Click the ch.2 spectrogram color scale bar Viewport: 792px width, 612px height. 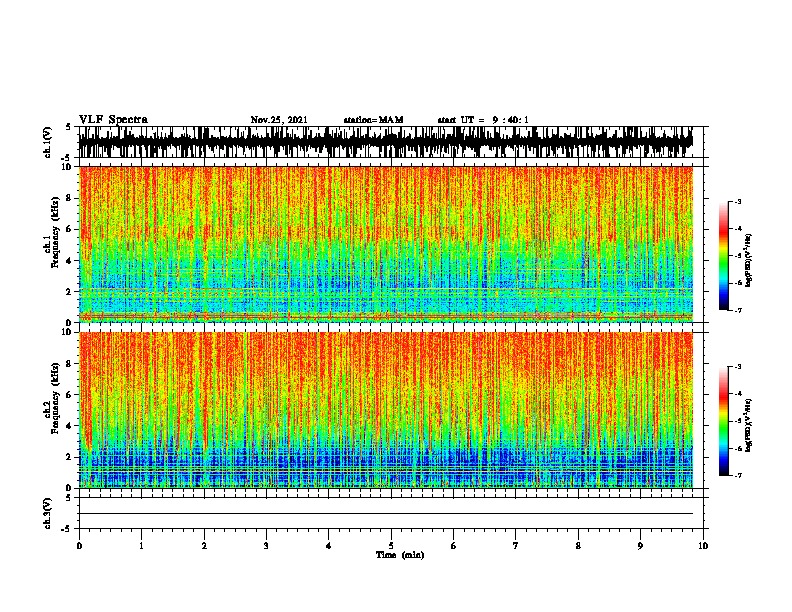(x=723, y=421)
